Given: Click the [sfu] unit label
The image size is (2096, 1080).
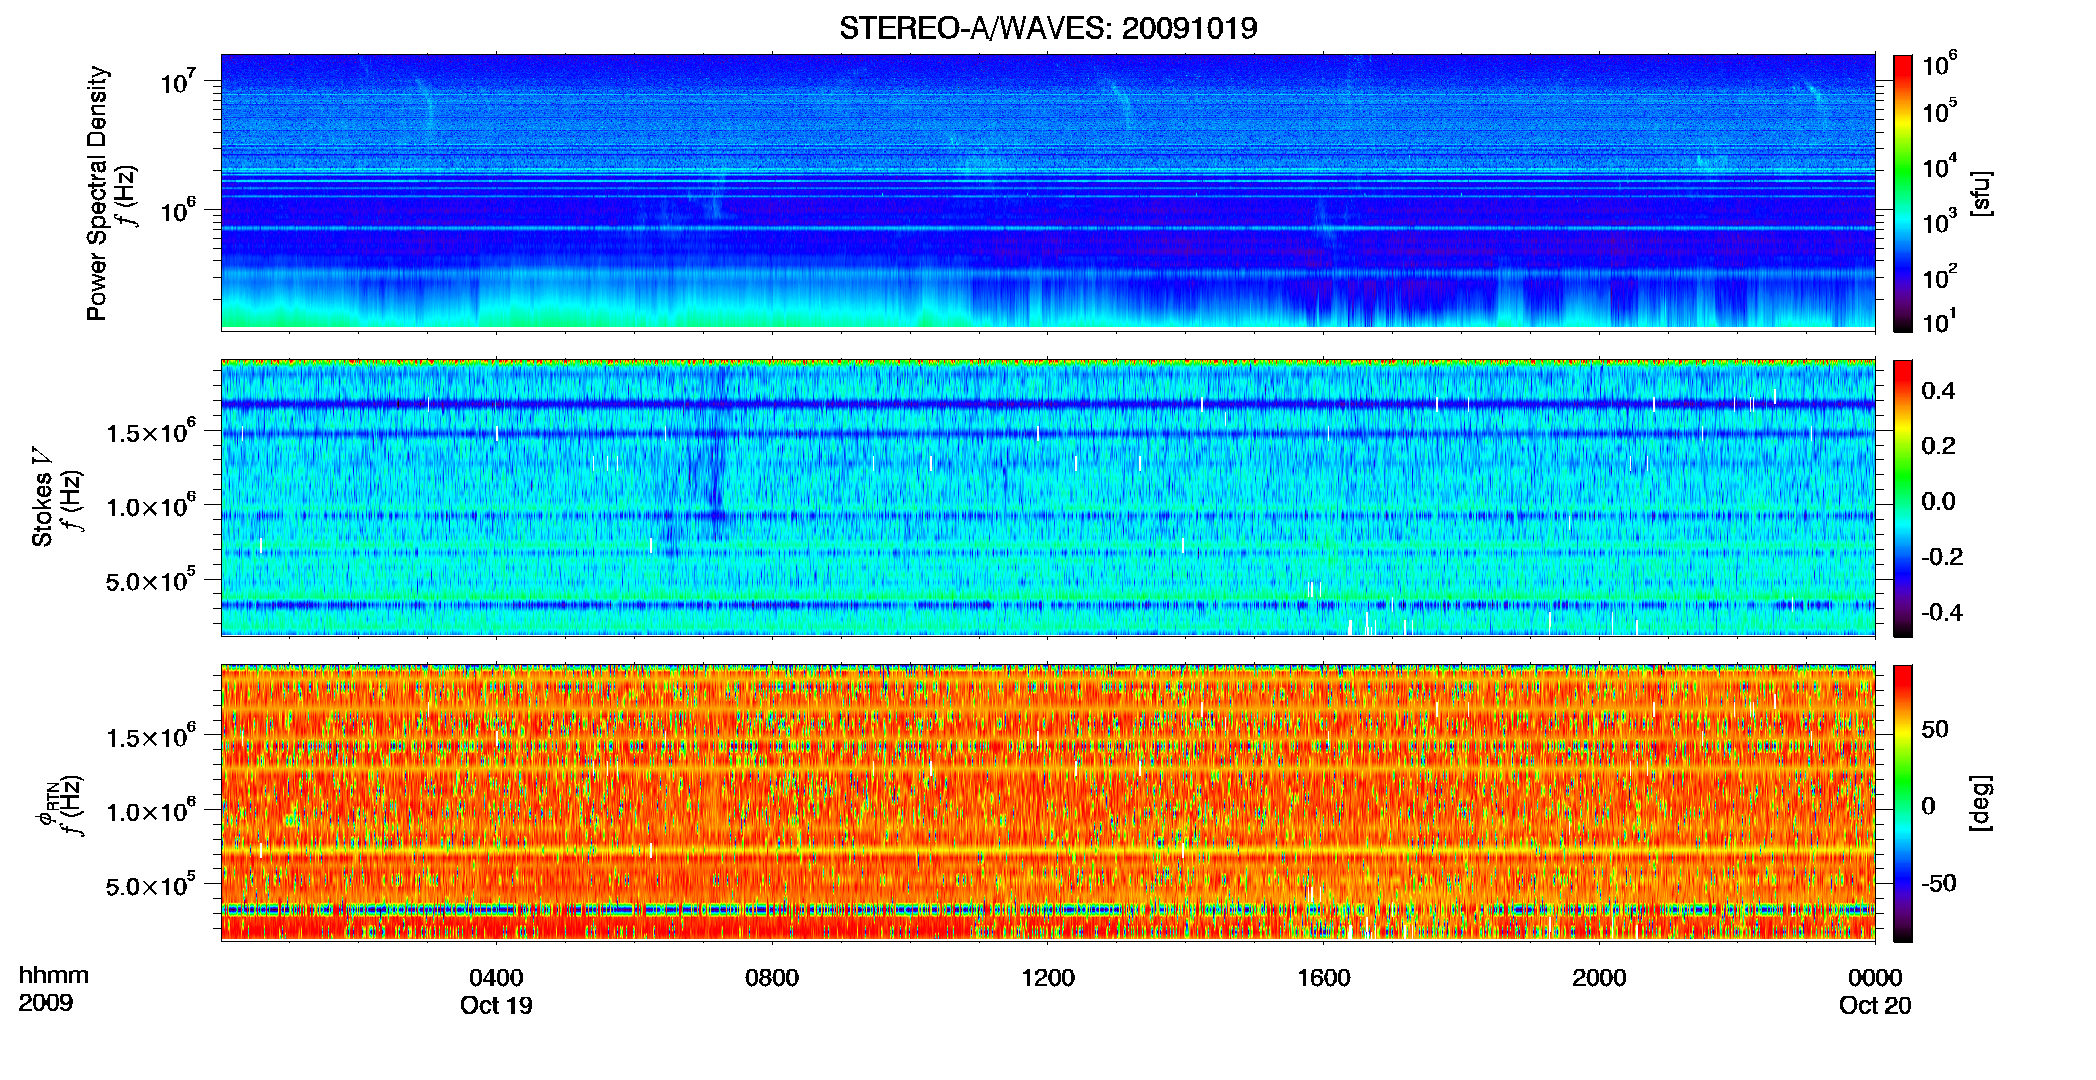Looking at the screenshot, I should (x=1981, y=193).
